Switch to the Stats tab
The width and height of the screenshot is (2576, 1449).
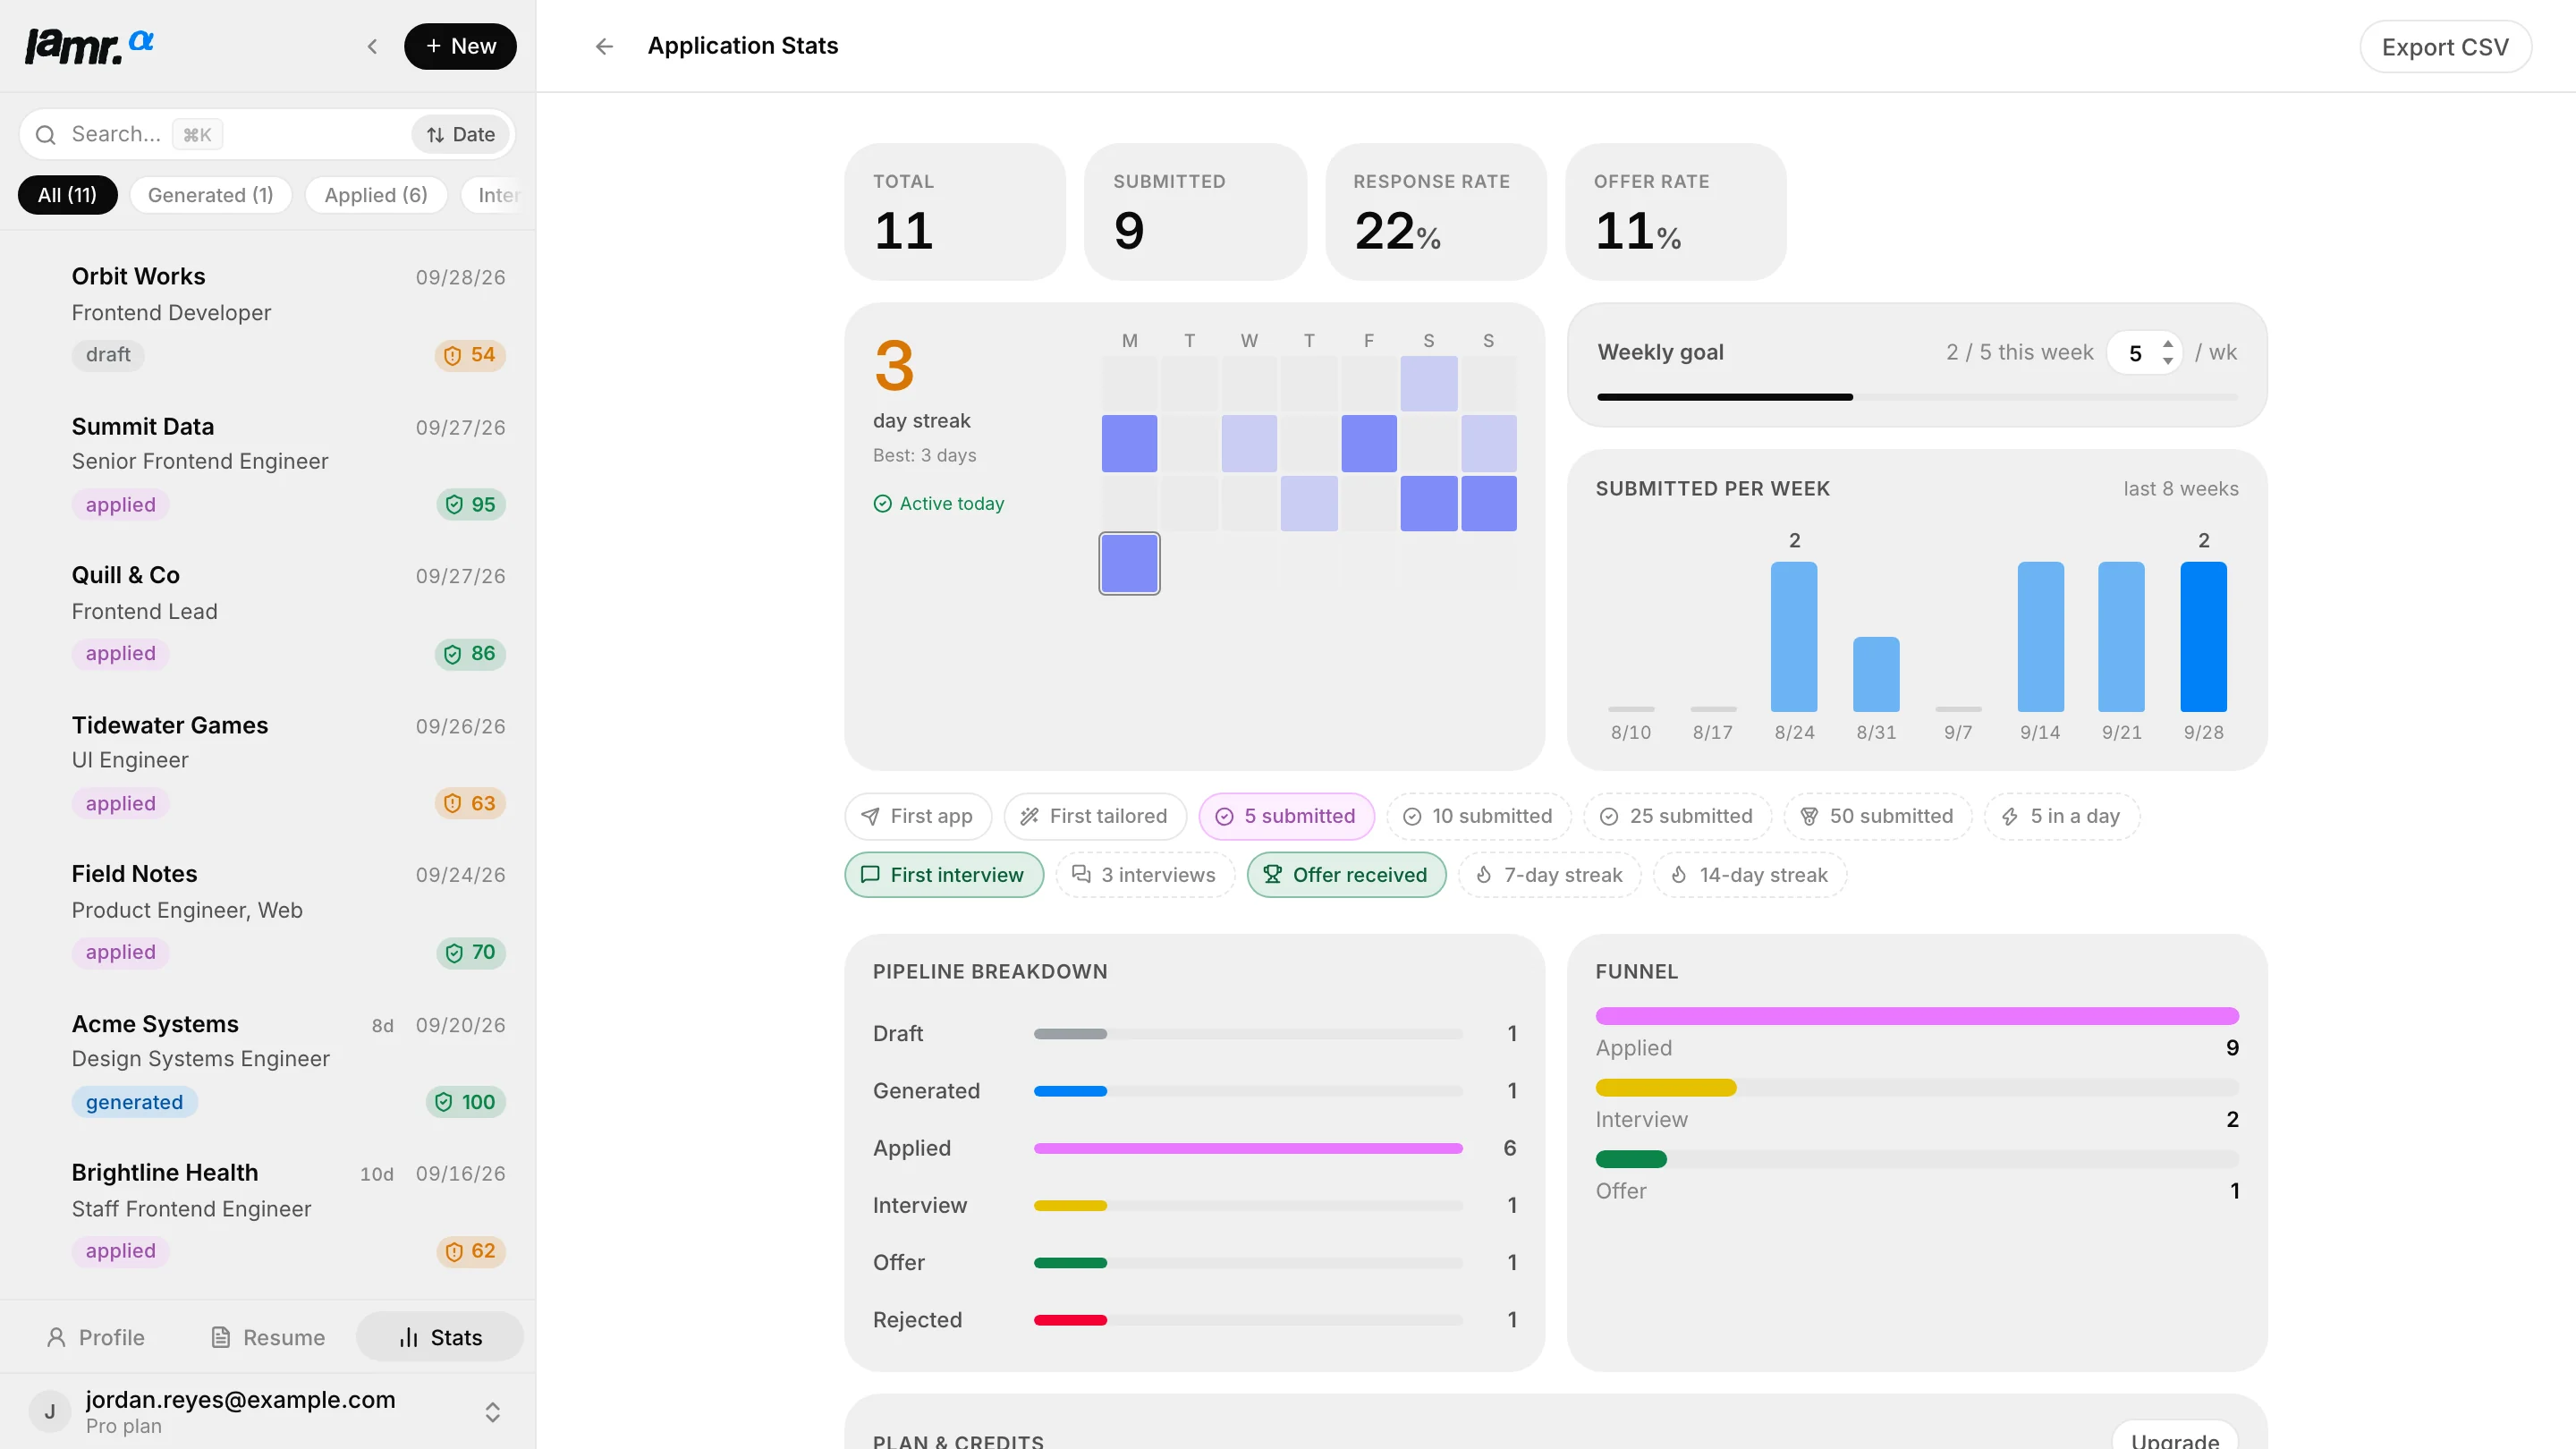click(x=440, y=1337)
